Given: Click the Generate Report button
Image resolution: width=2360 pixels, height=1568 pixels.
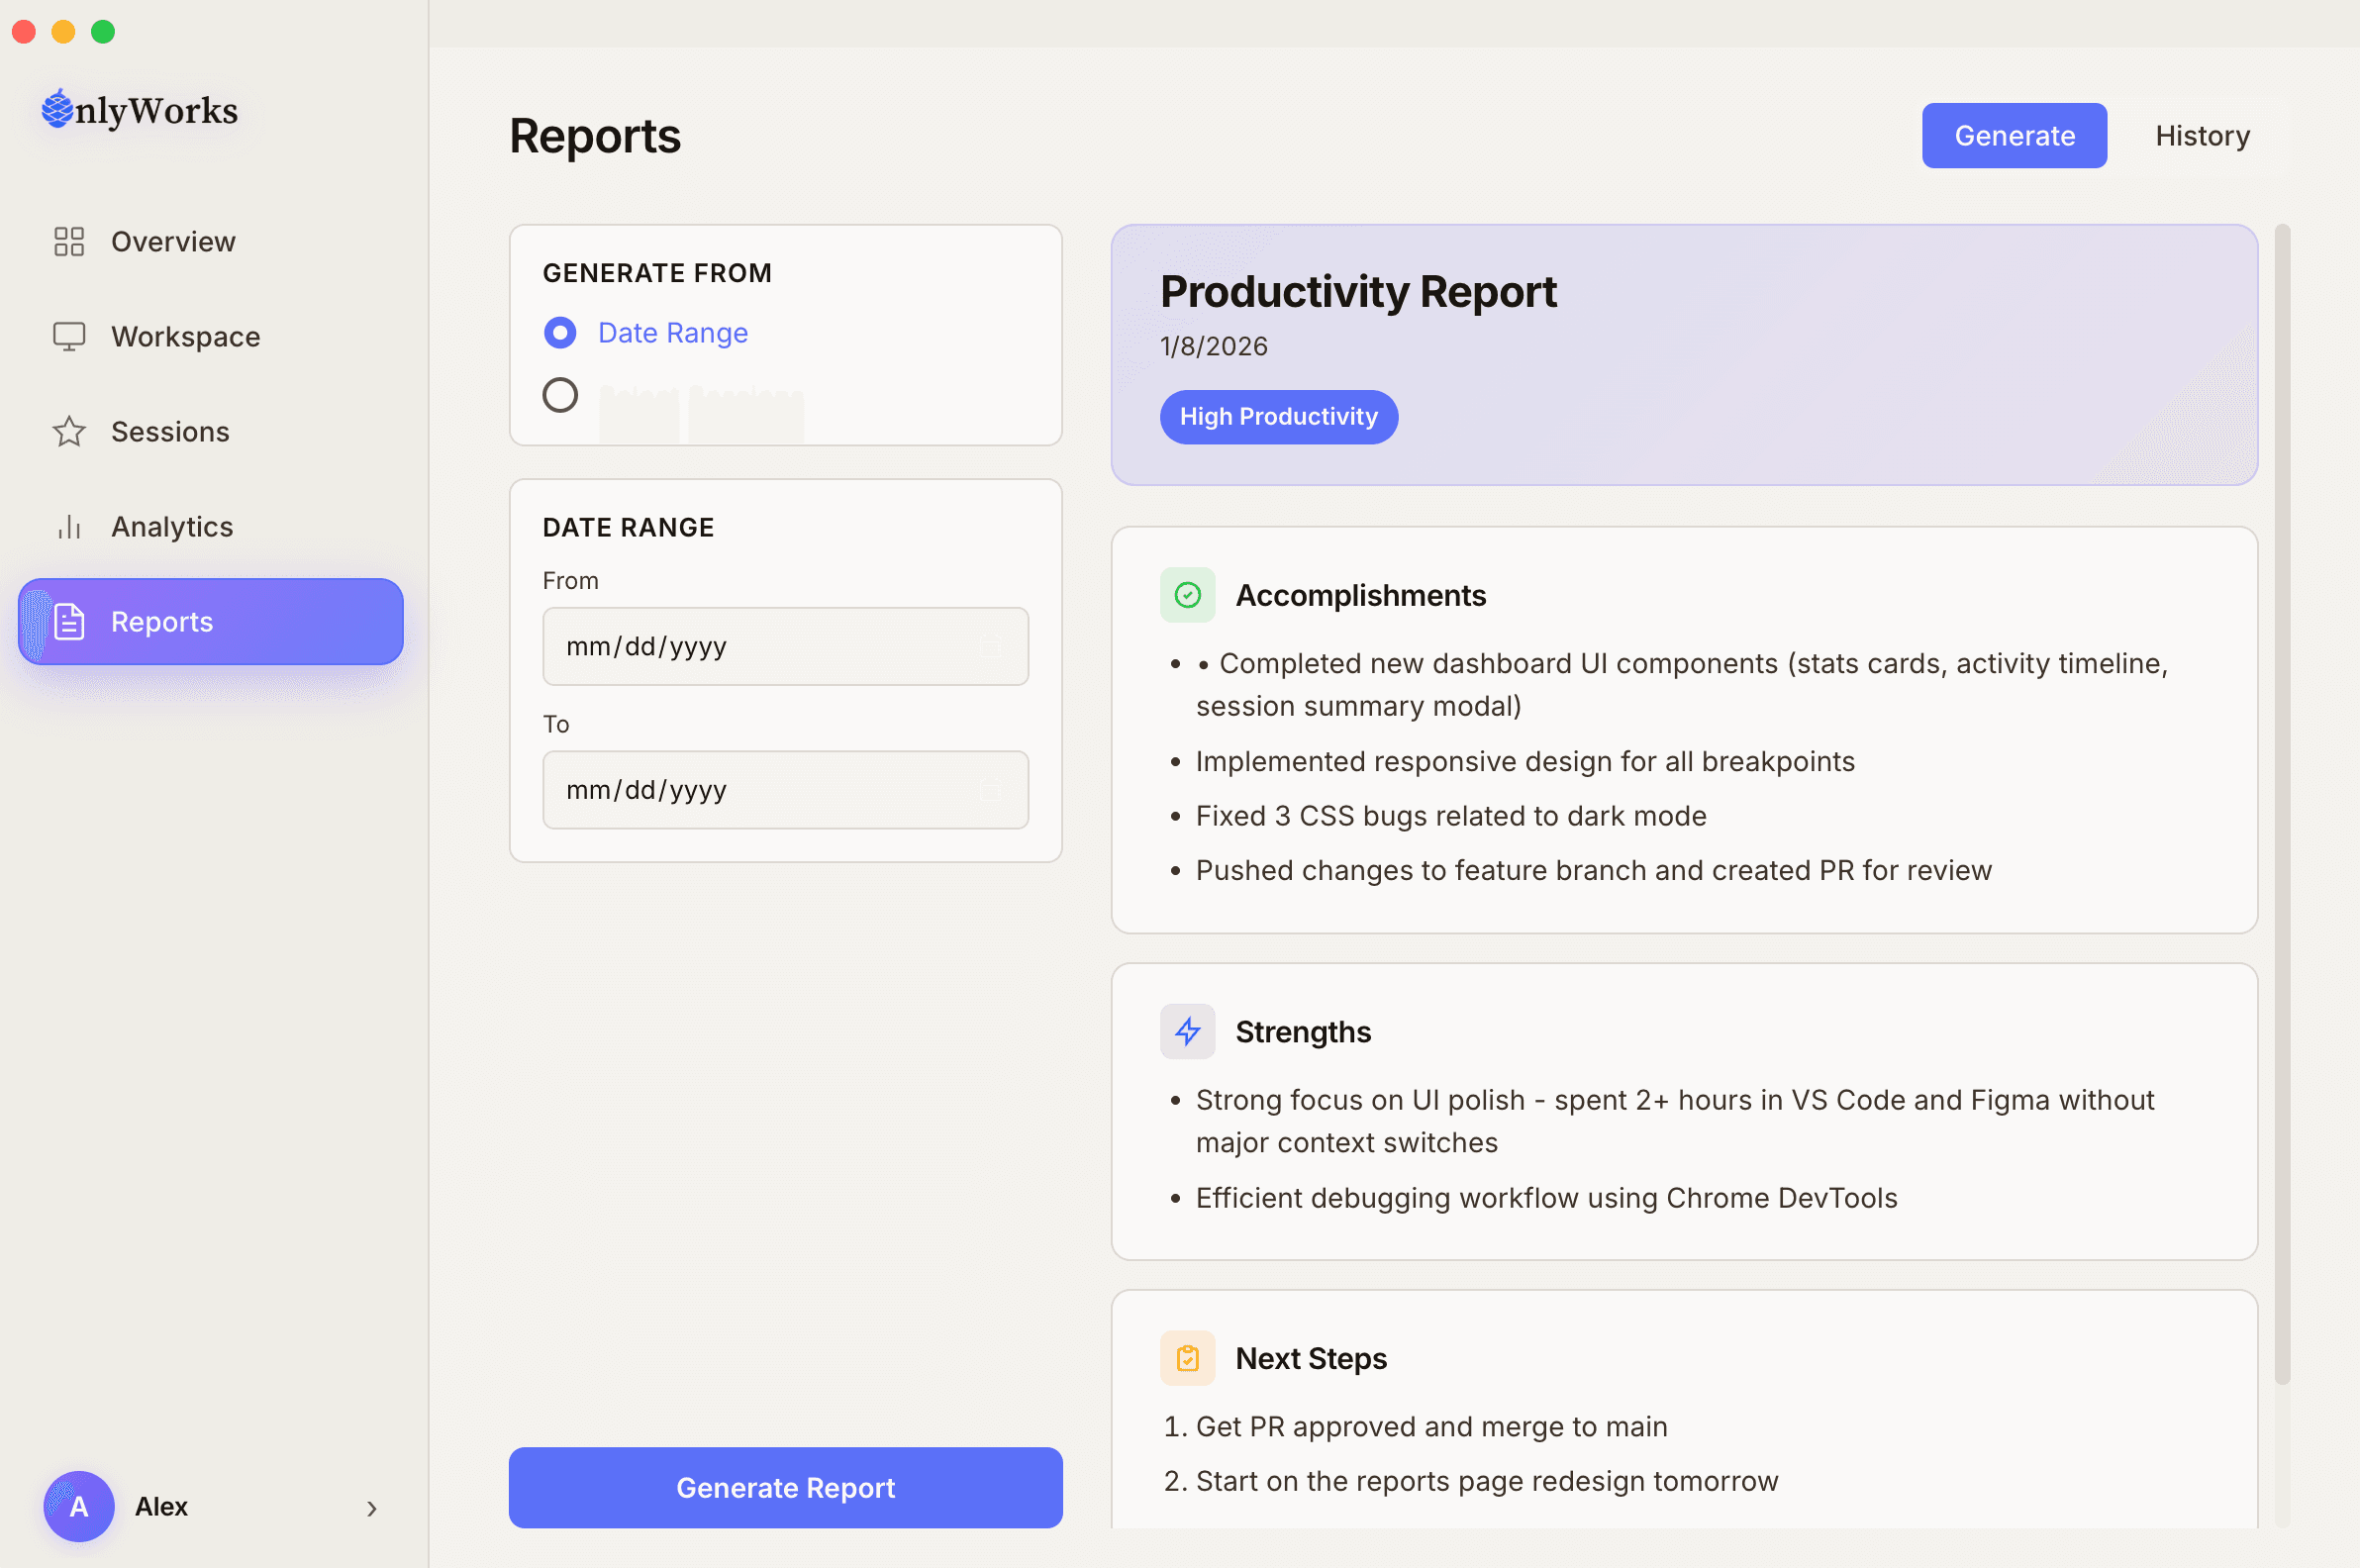Looking at the screenshot, I should coord(785,1487).
